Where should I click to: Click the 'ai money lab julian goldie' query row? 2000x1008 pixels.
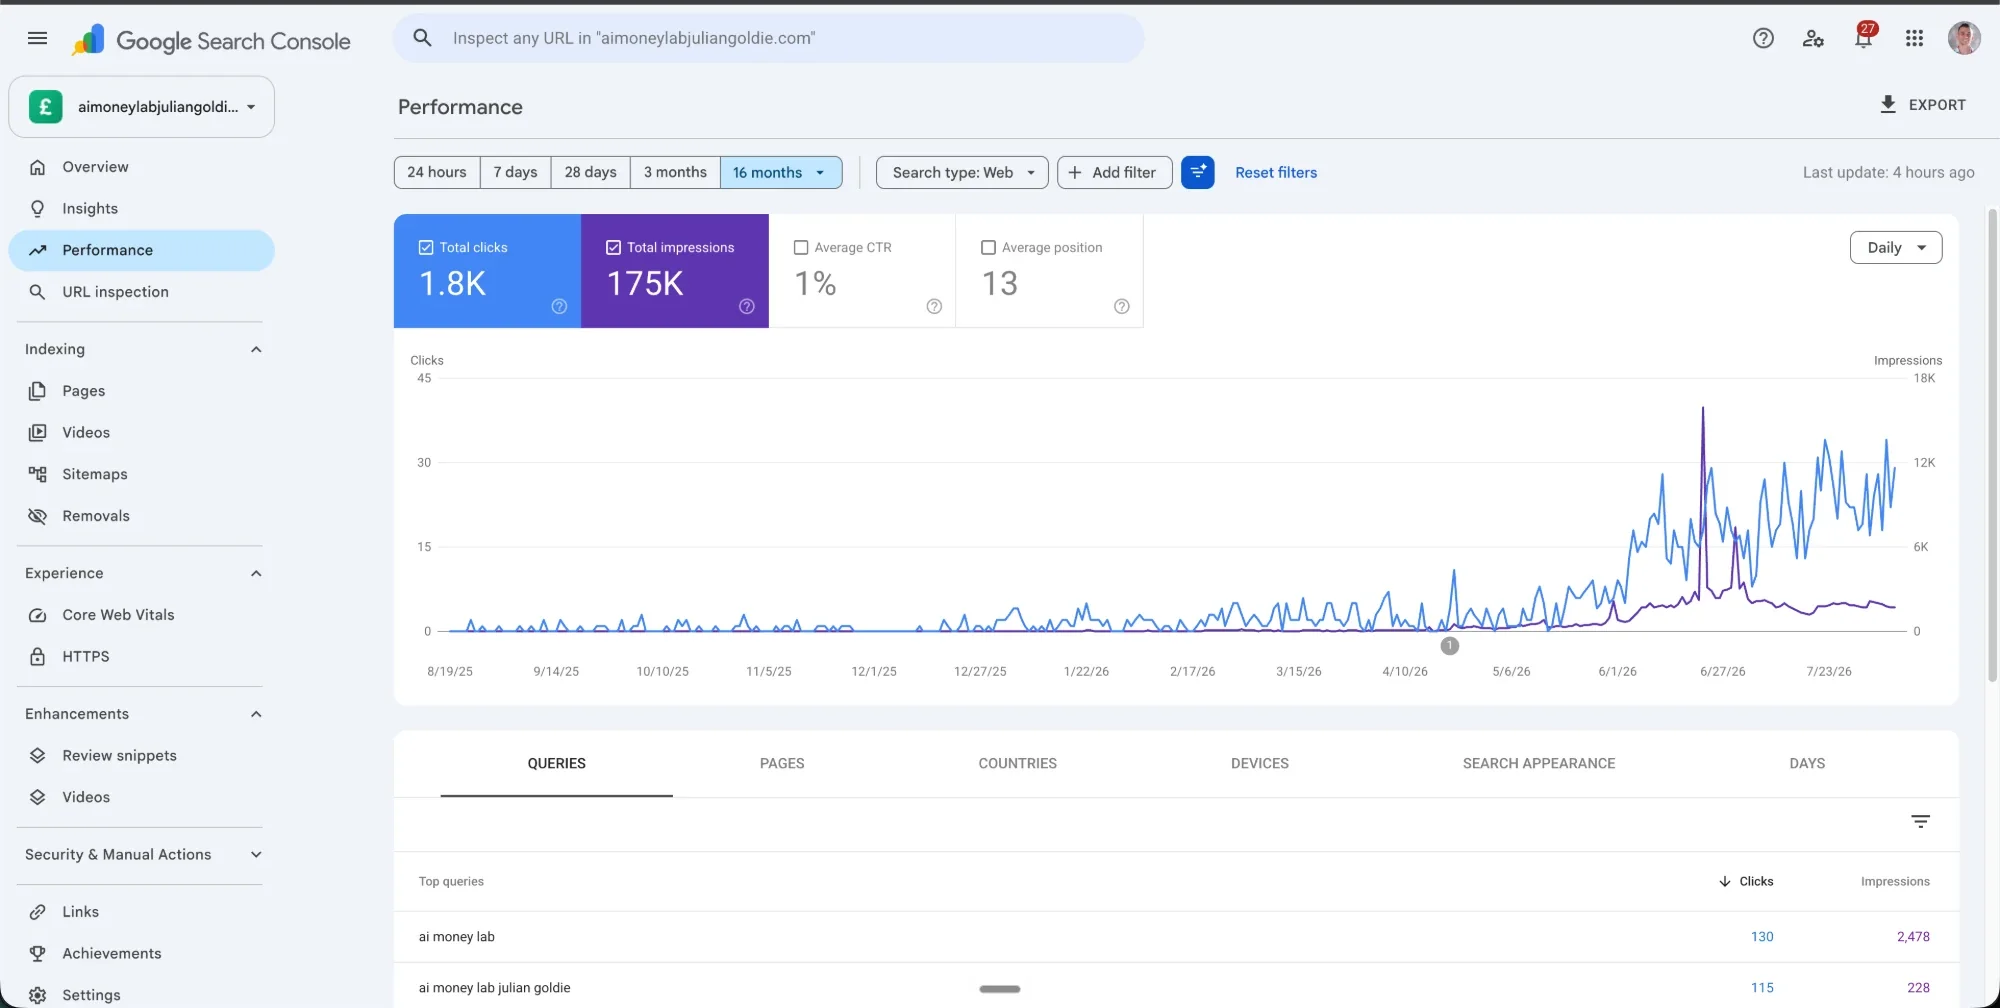(x=1176, y=987)
